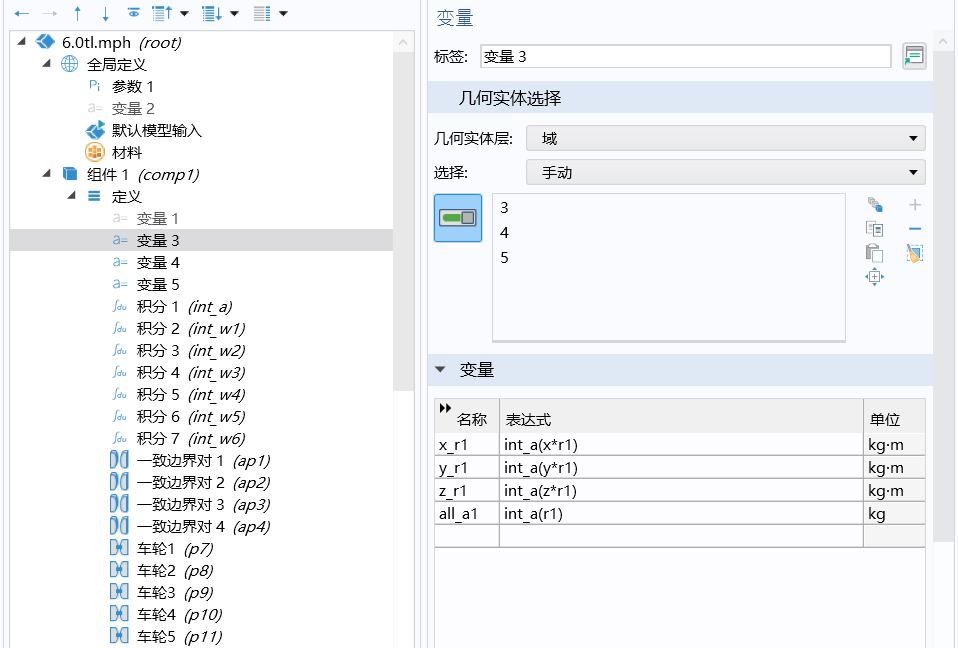The width and height of the screenshot is (958, 648).
Task: Click the show/hide eye toolbar icon
Action: point(133,13)
